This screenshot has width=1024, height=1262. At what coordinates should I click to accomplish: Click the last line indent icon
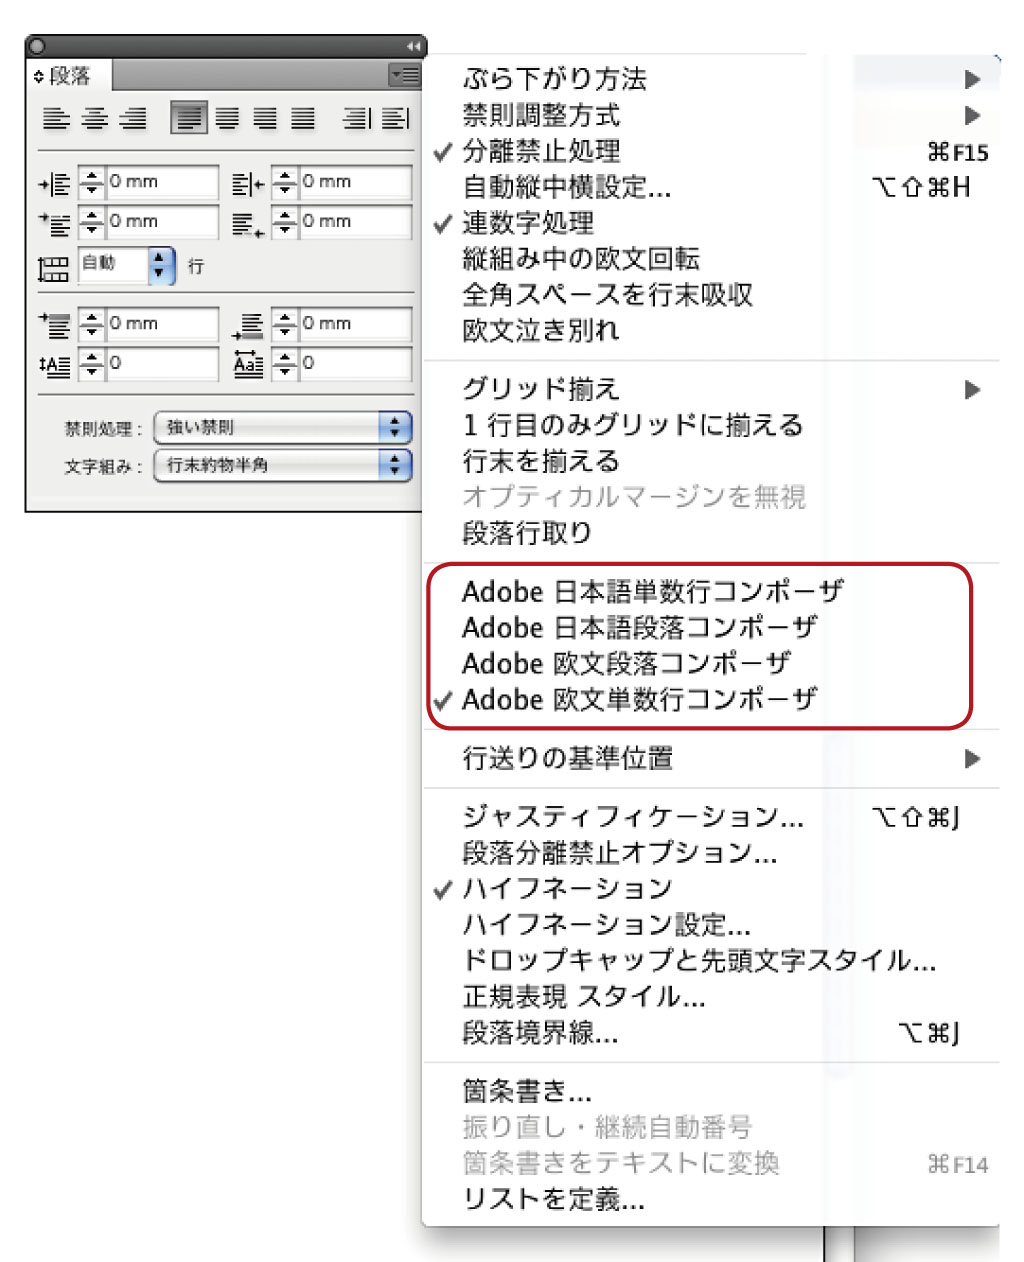(x=248, y=224)
